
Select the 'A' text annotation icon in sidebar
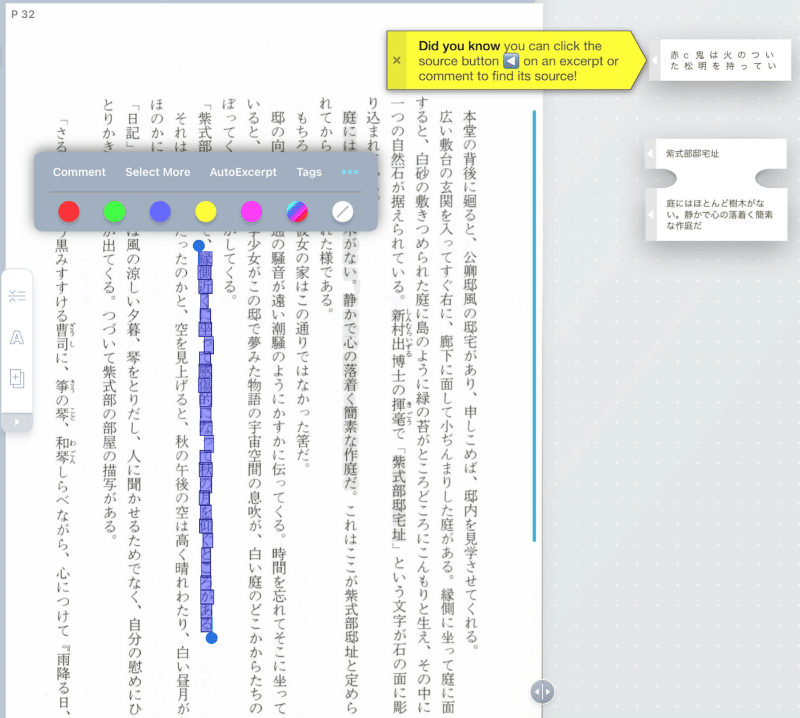pos(16,337)
